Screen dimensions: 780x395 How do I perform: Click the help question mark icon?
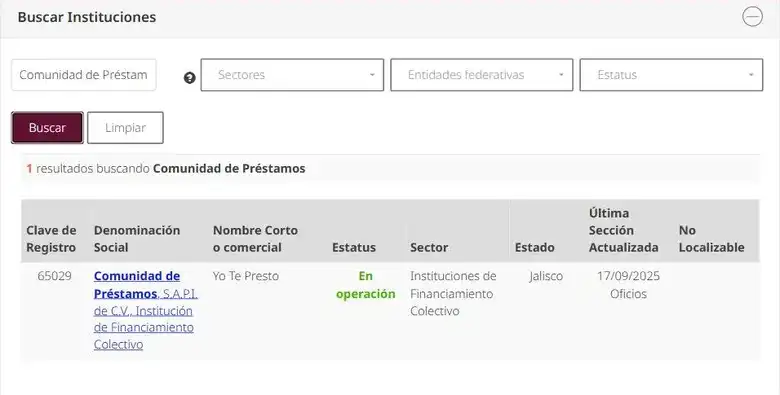click(190, 78)
